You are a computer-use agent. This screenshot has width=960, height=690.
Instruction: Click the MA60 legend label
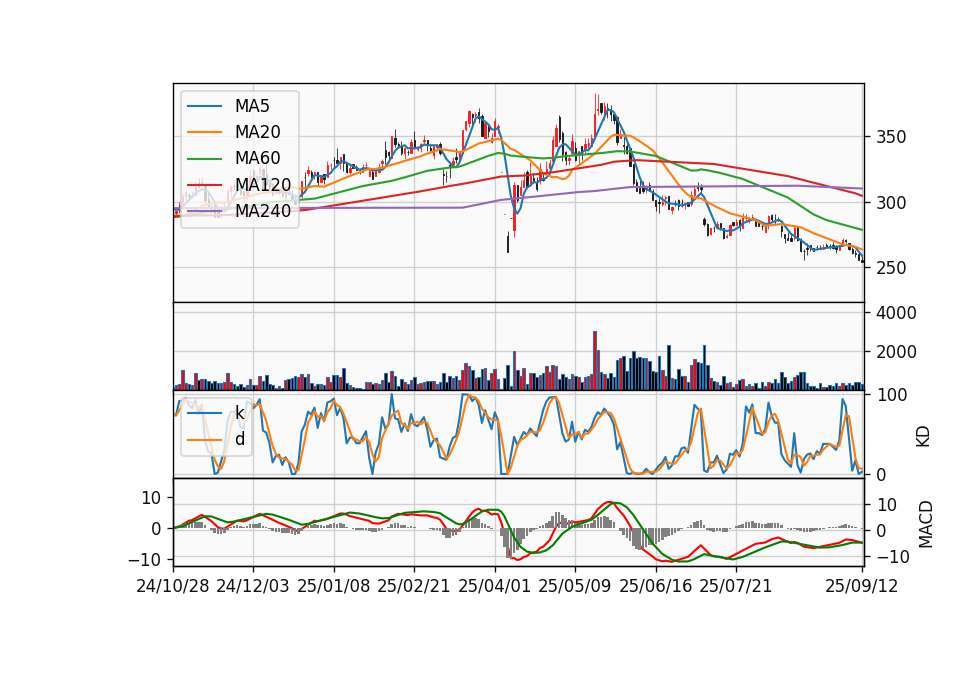tap(257, 158)
